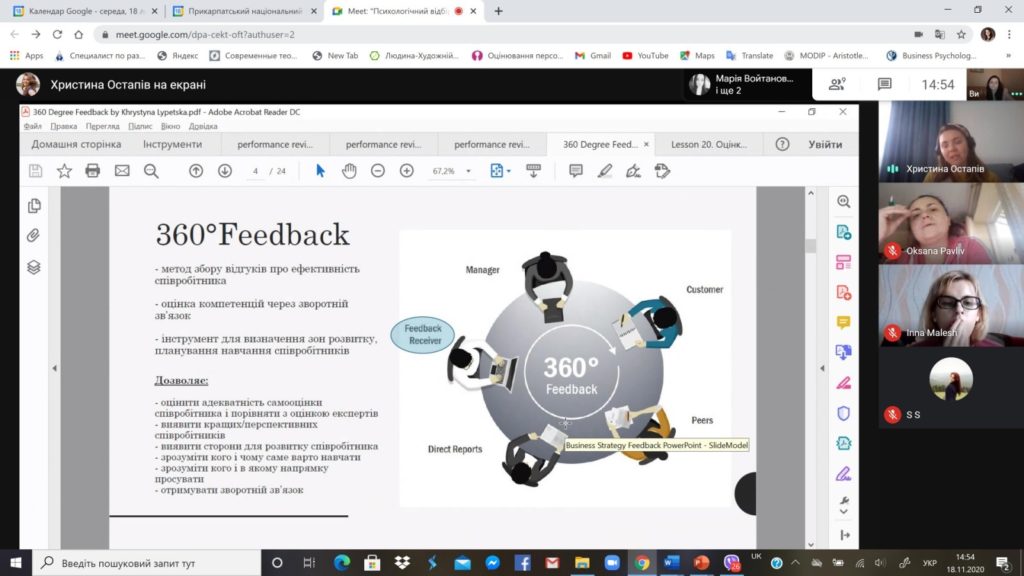Viewport: 1024px width, 576px height.
Task: Activate the arrow selection tool
Action: [x=320, y=171]
